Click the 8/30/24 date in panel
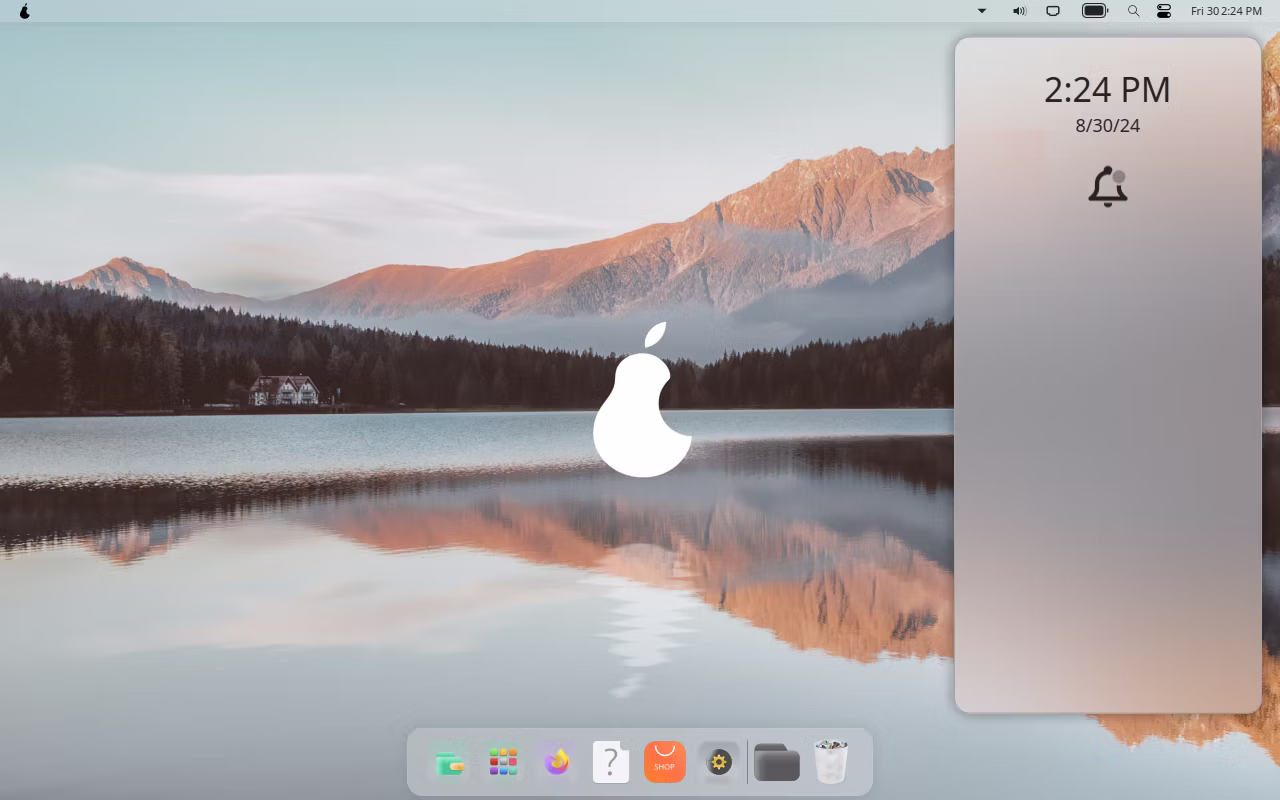The width and height of the screenshot is (1280, 800). (1107, 126)
